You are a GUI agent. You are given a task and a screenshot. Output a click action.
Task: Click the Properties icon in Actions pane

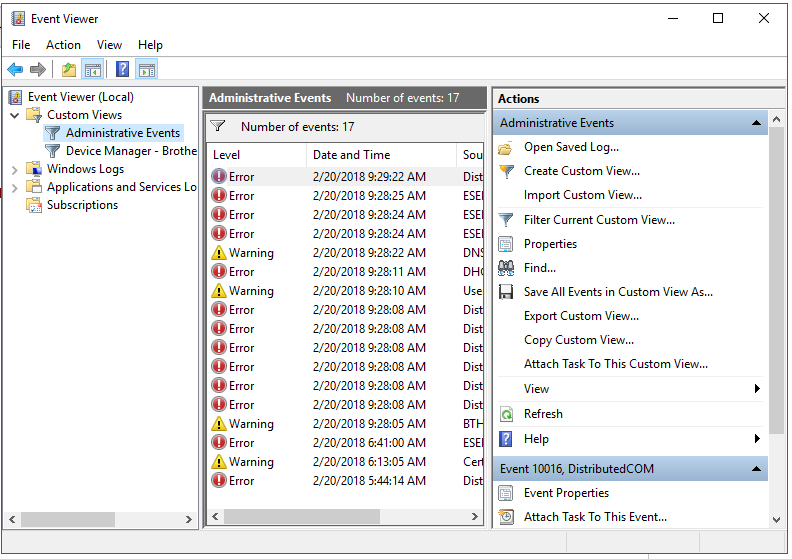click(x=506, y=244)
